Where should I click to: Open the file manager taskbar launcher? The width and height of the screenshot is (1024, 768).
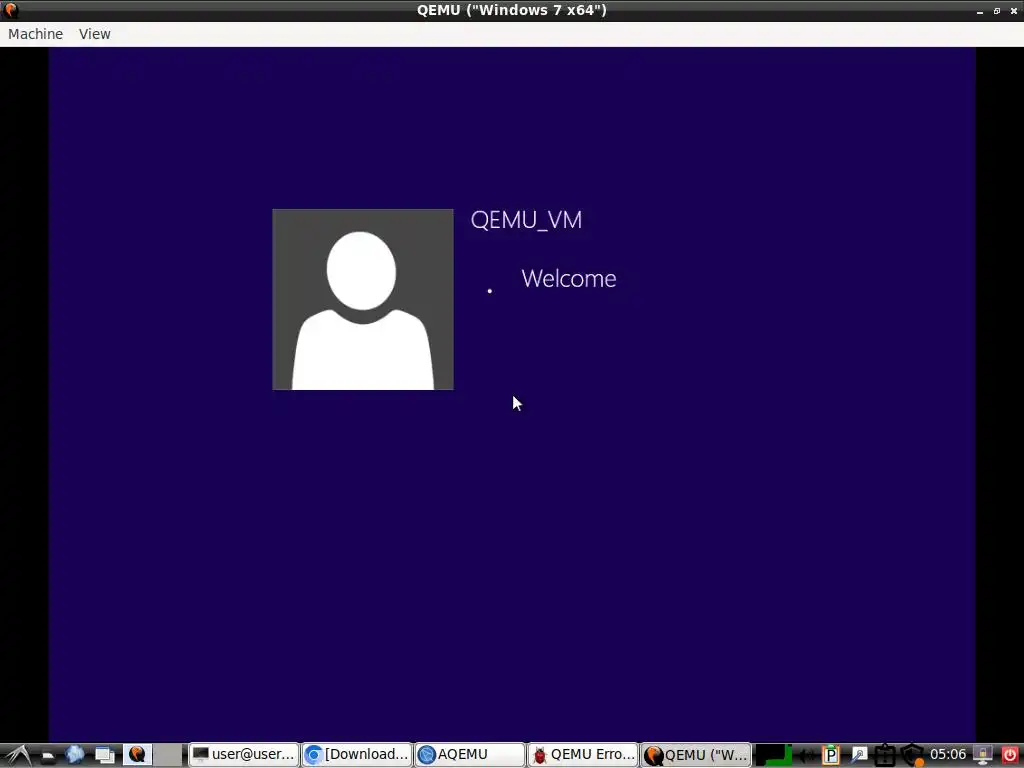[x=47, y=755]
